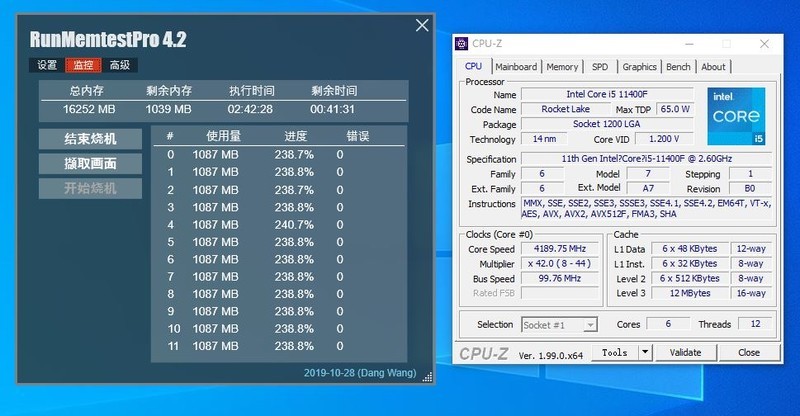This screenshot has height=416, width=800.
Task: Click the L1 Inst. value 6 x 32 KBytes
Action: (690, 263)
